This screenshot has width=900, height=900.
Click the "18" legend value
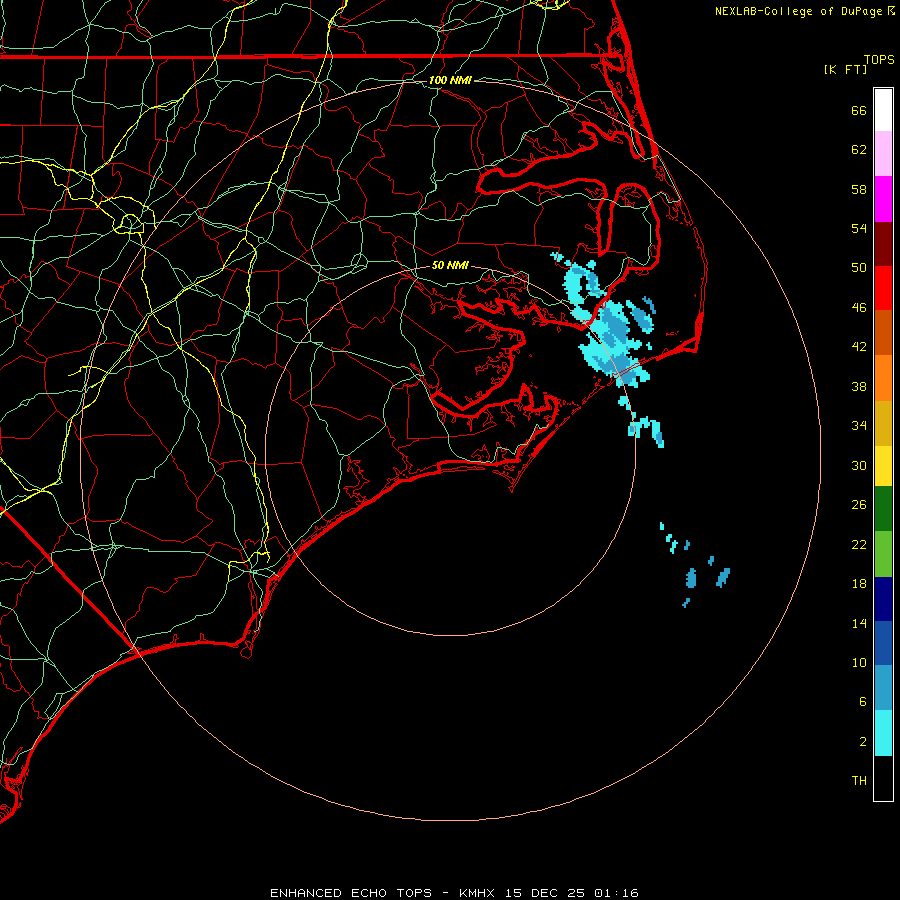[859, 584]
